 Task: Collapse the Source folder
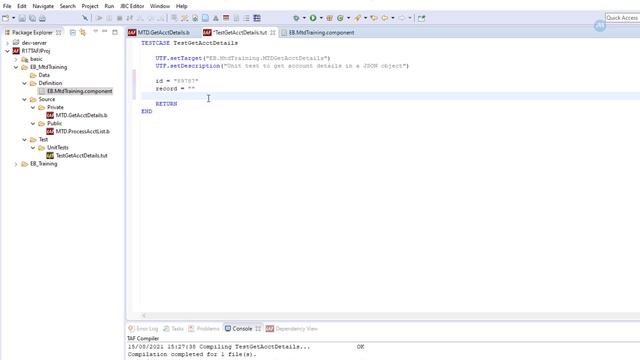click(24, 99)
